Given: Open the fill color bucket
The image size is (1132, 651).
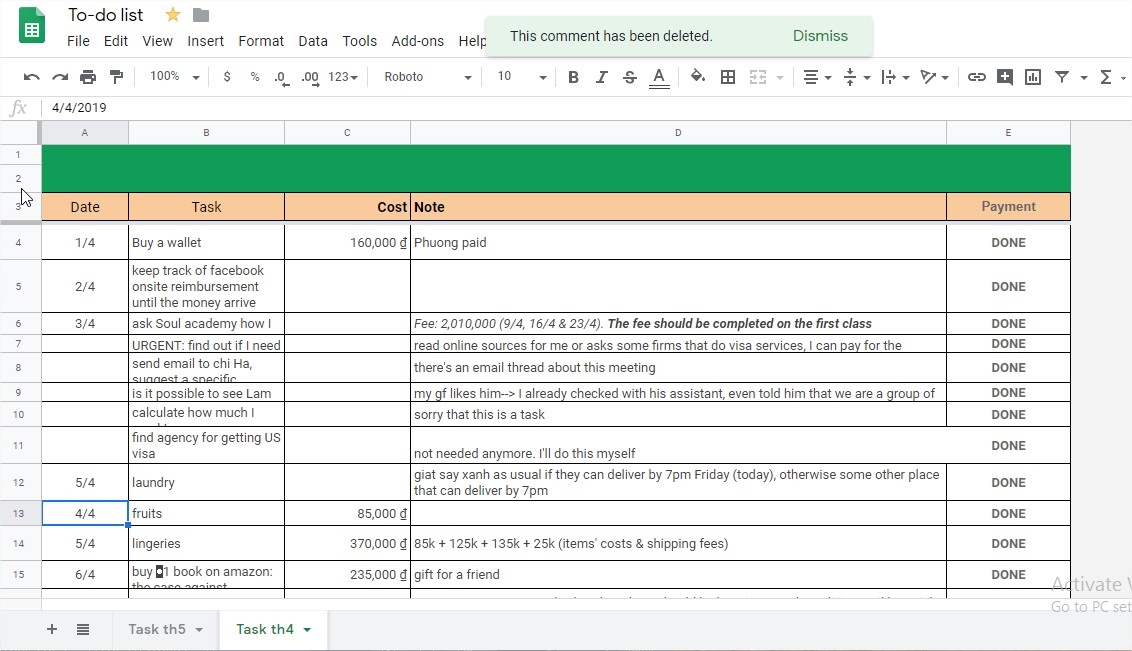Looking at the screenshot, I should [x=697, y=77].
